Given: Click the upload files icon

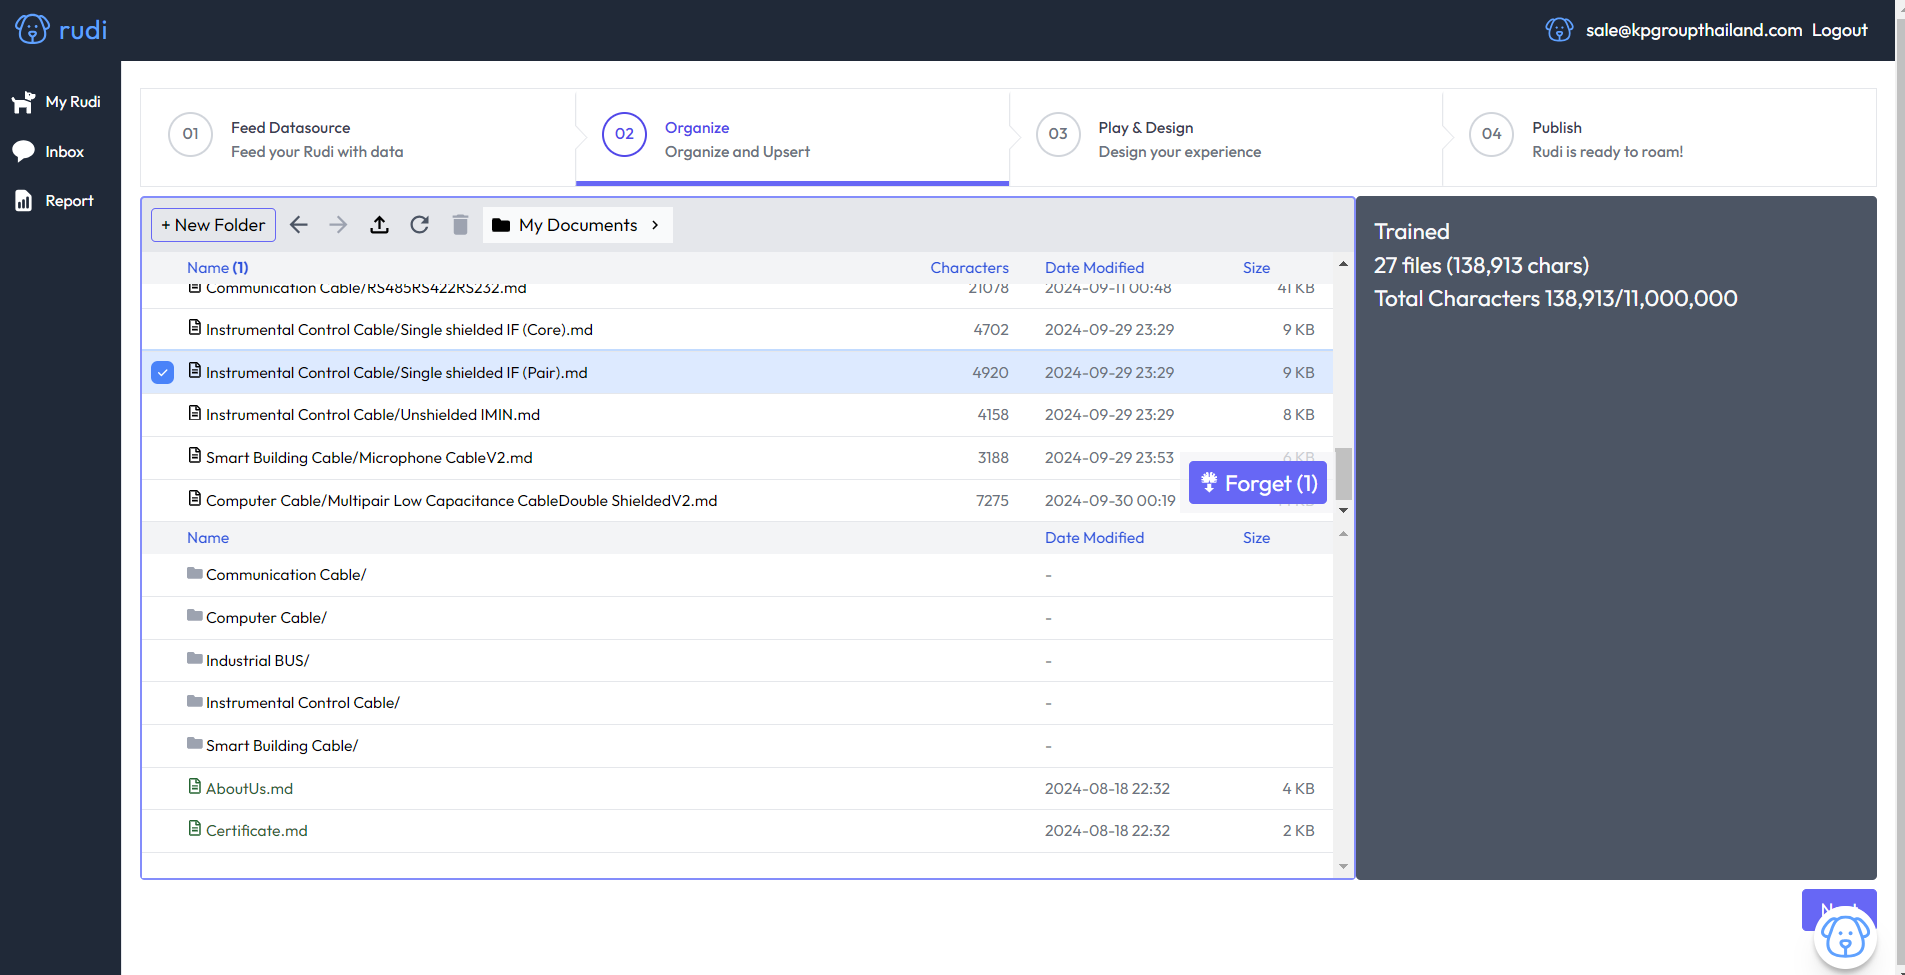Looking at the screenshot, I should (x=379, y=225).
